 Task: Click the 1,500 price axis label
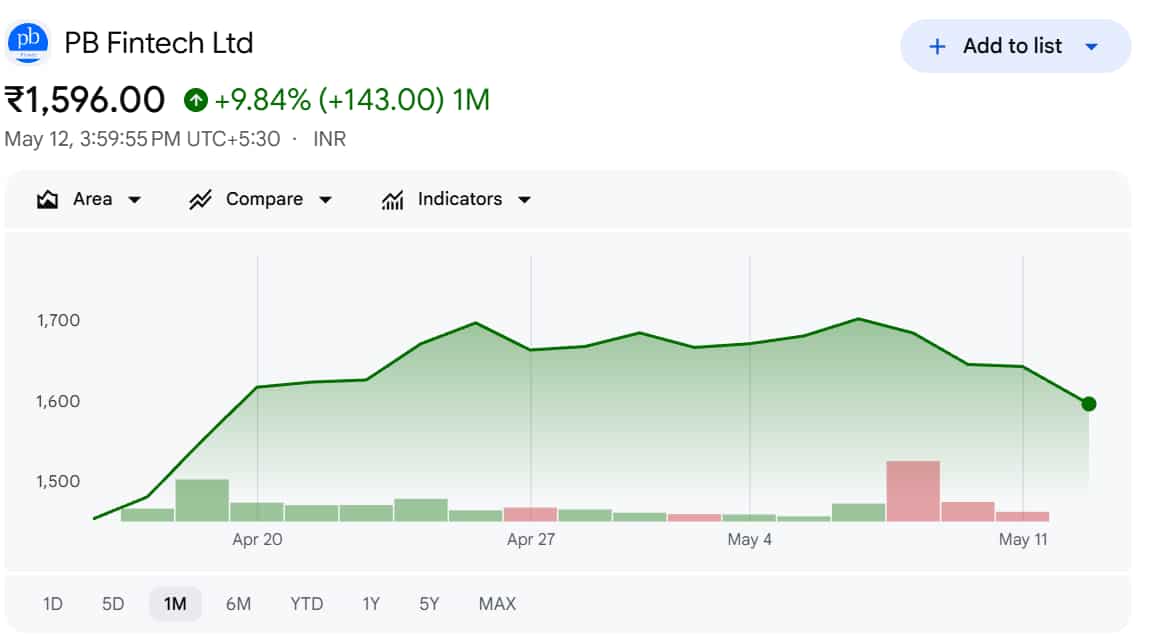58,481
